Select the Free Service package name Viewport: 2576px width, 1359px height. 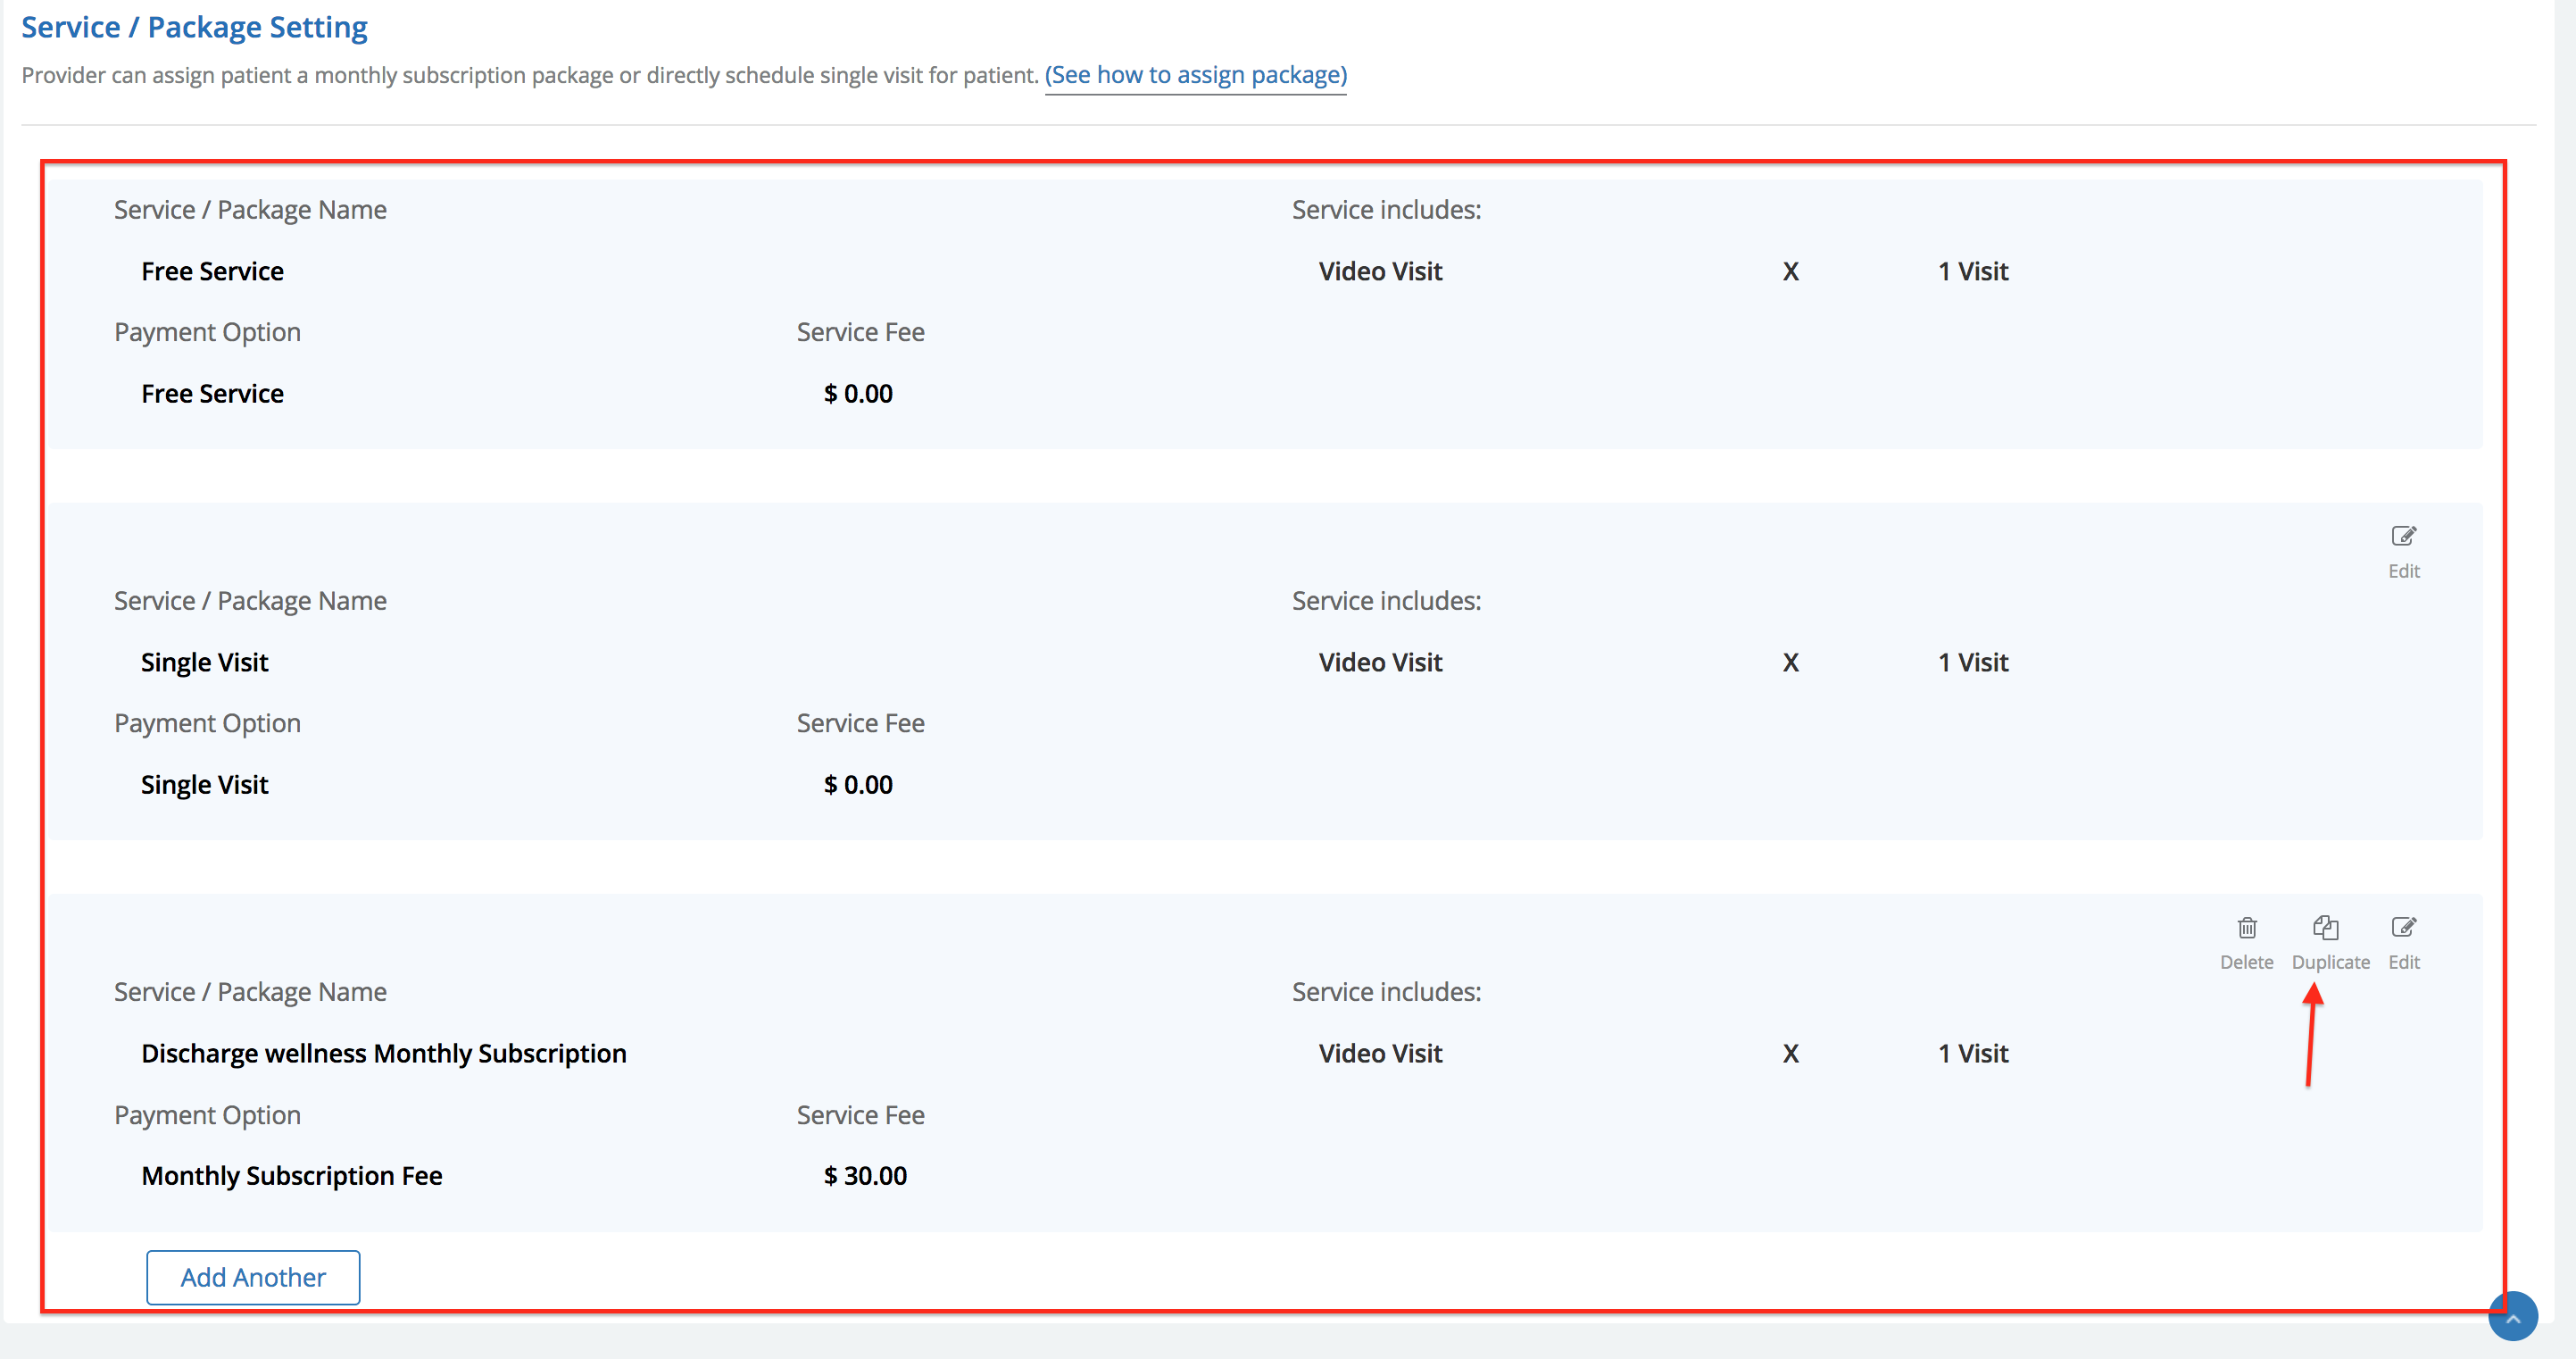[212, 271]
